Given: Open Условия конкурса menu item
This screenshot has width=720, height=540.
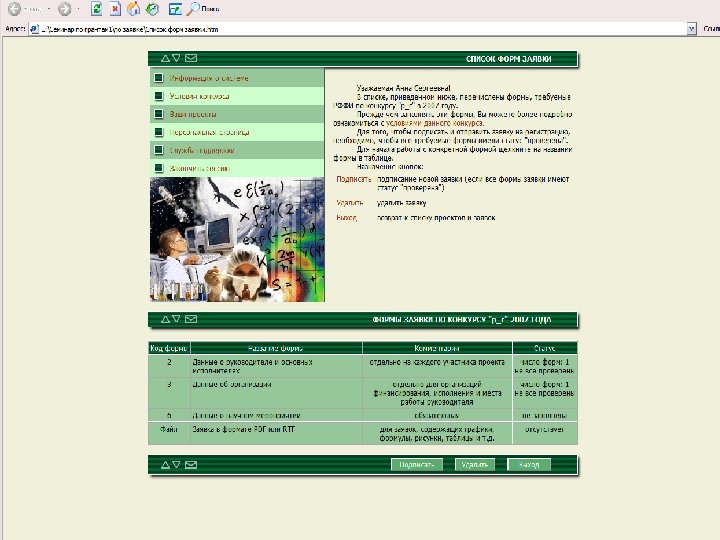Looking at the screenshot, I should point(237,96).
